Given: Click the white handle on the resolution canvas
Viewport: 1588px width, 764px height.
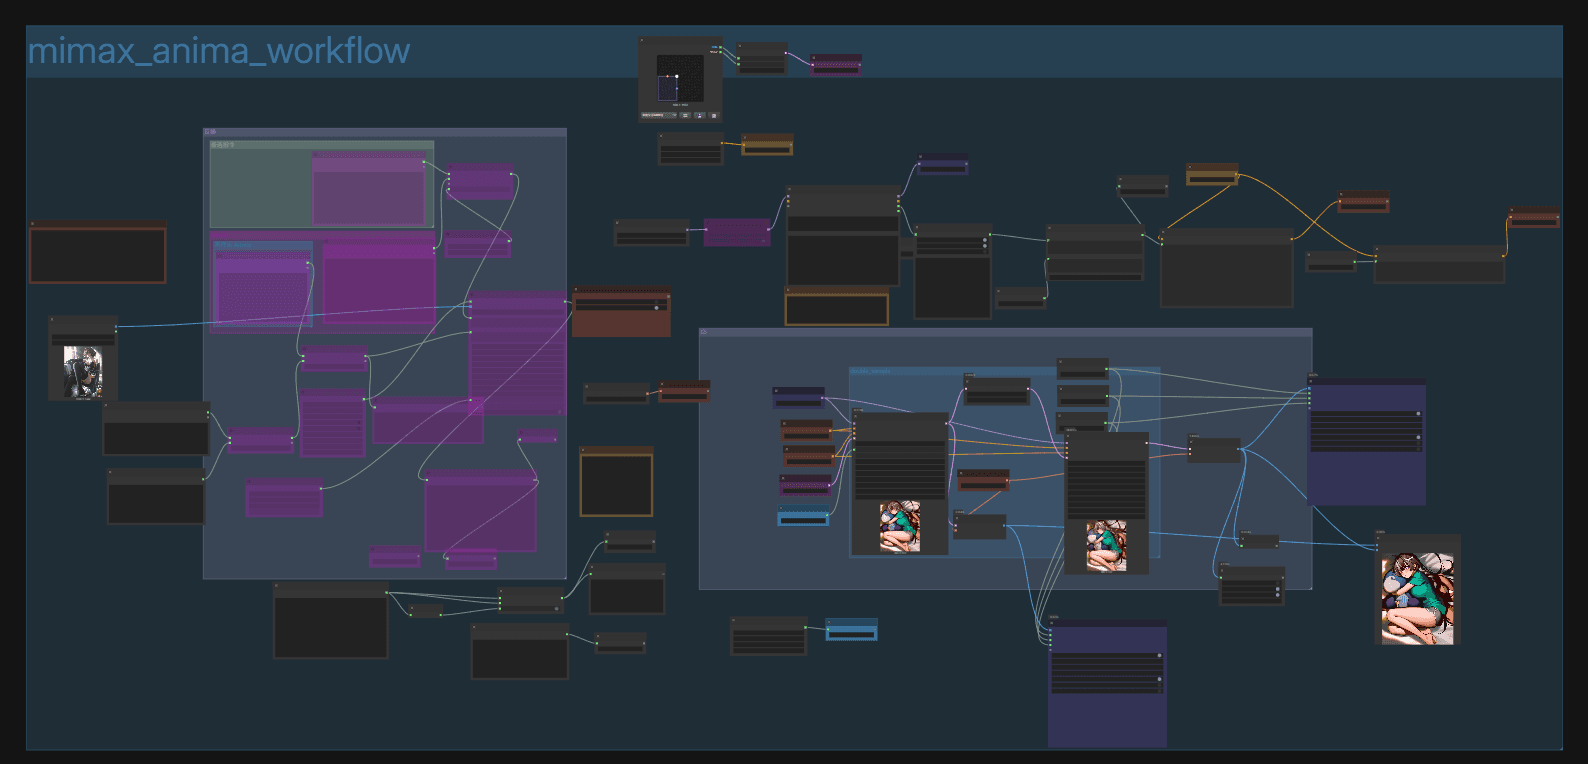Looking at the screenshot, I should 677,76.
